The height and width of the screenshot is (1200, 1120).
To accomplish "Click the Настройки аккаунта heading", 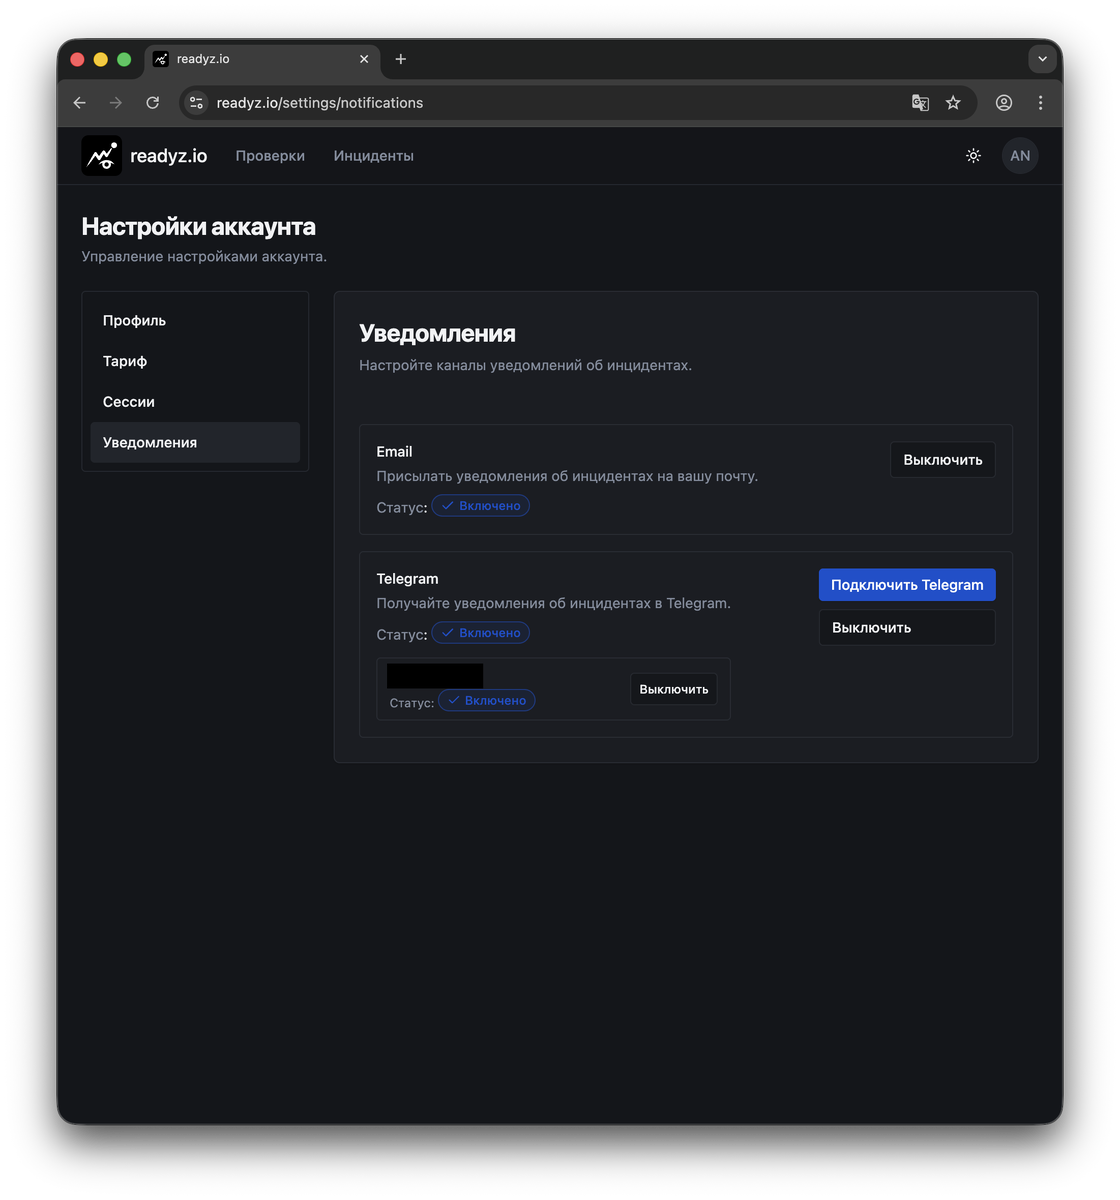I will [199, 227].
